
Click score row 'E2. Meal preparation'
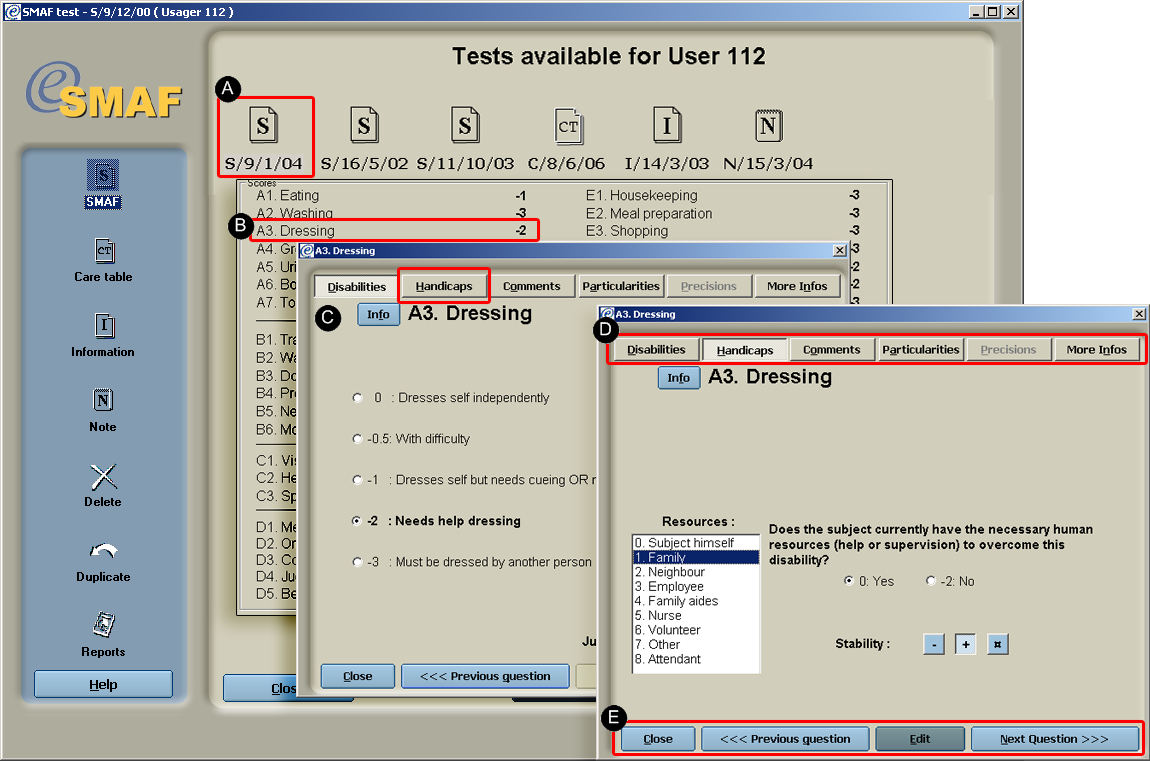722,213
